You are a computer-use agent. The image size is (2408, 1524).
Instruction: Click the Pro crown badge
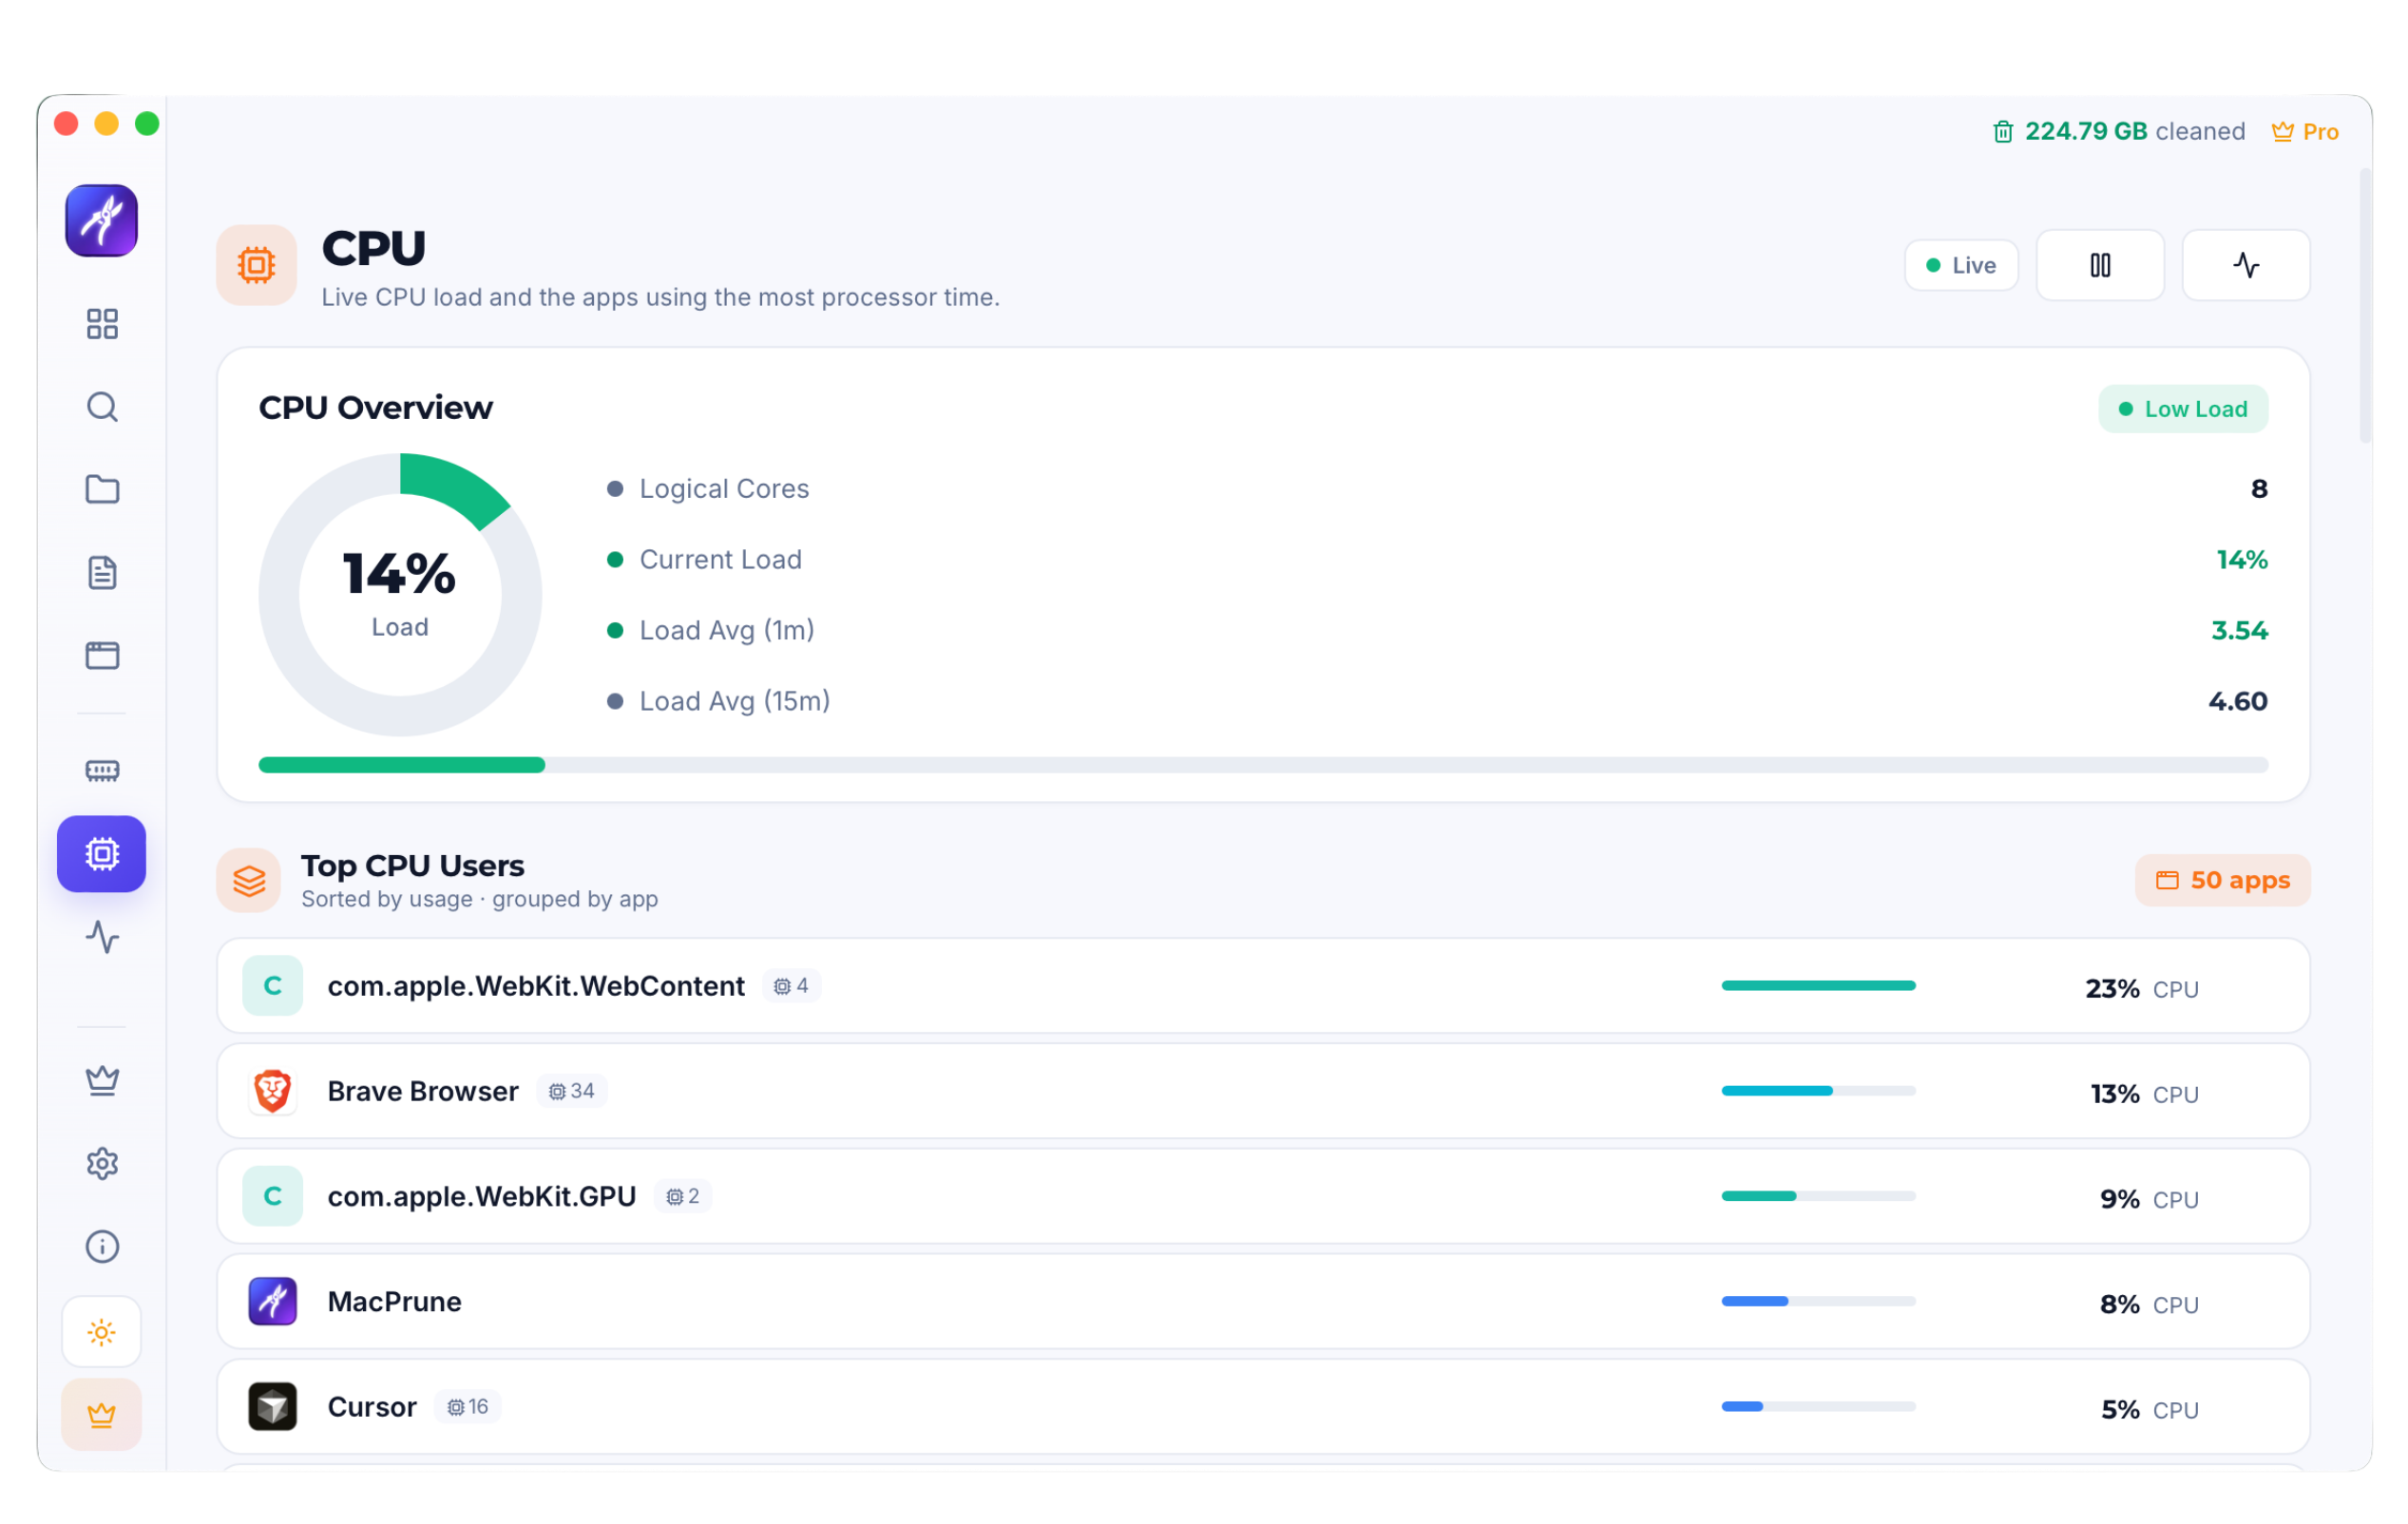tap(2304, 132)
